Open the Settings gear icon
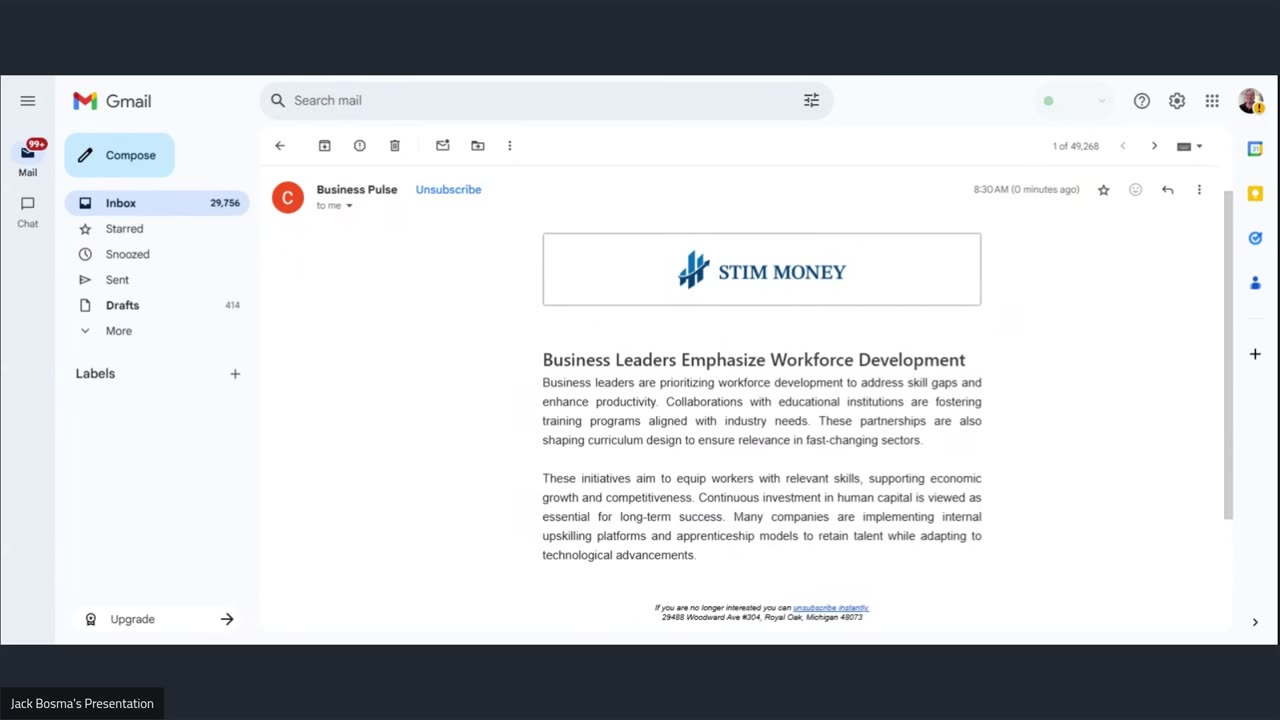 [1177, 101]
